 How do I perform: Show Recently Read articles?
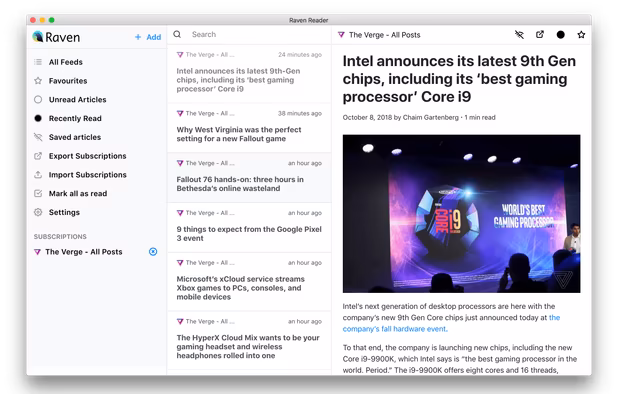tap(75, 118)
